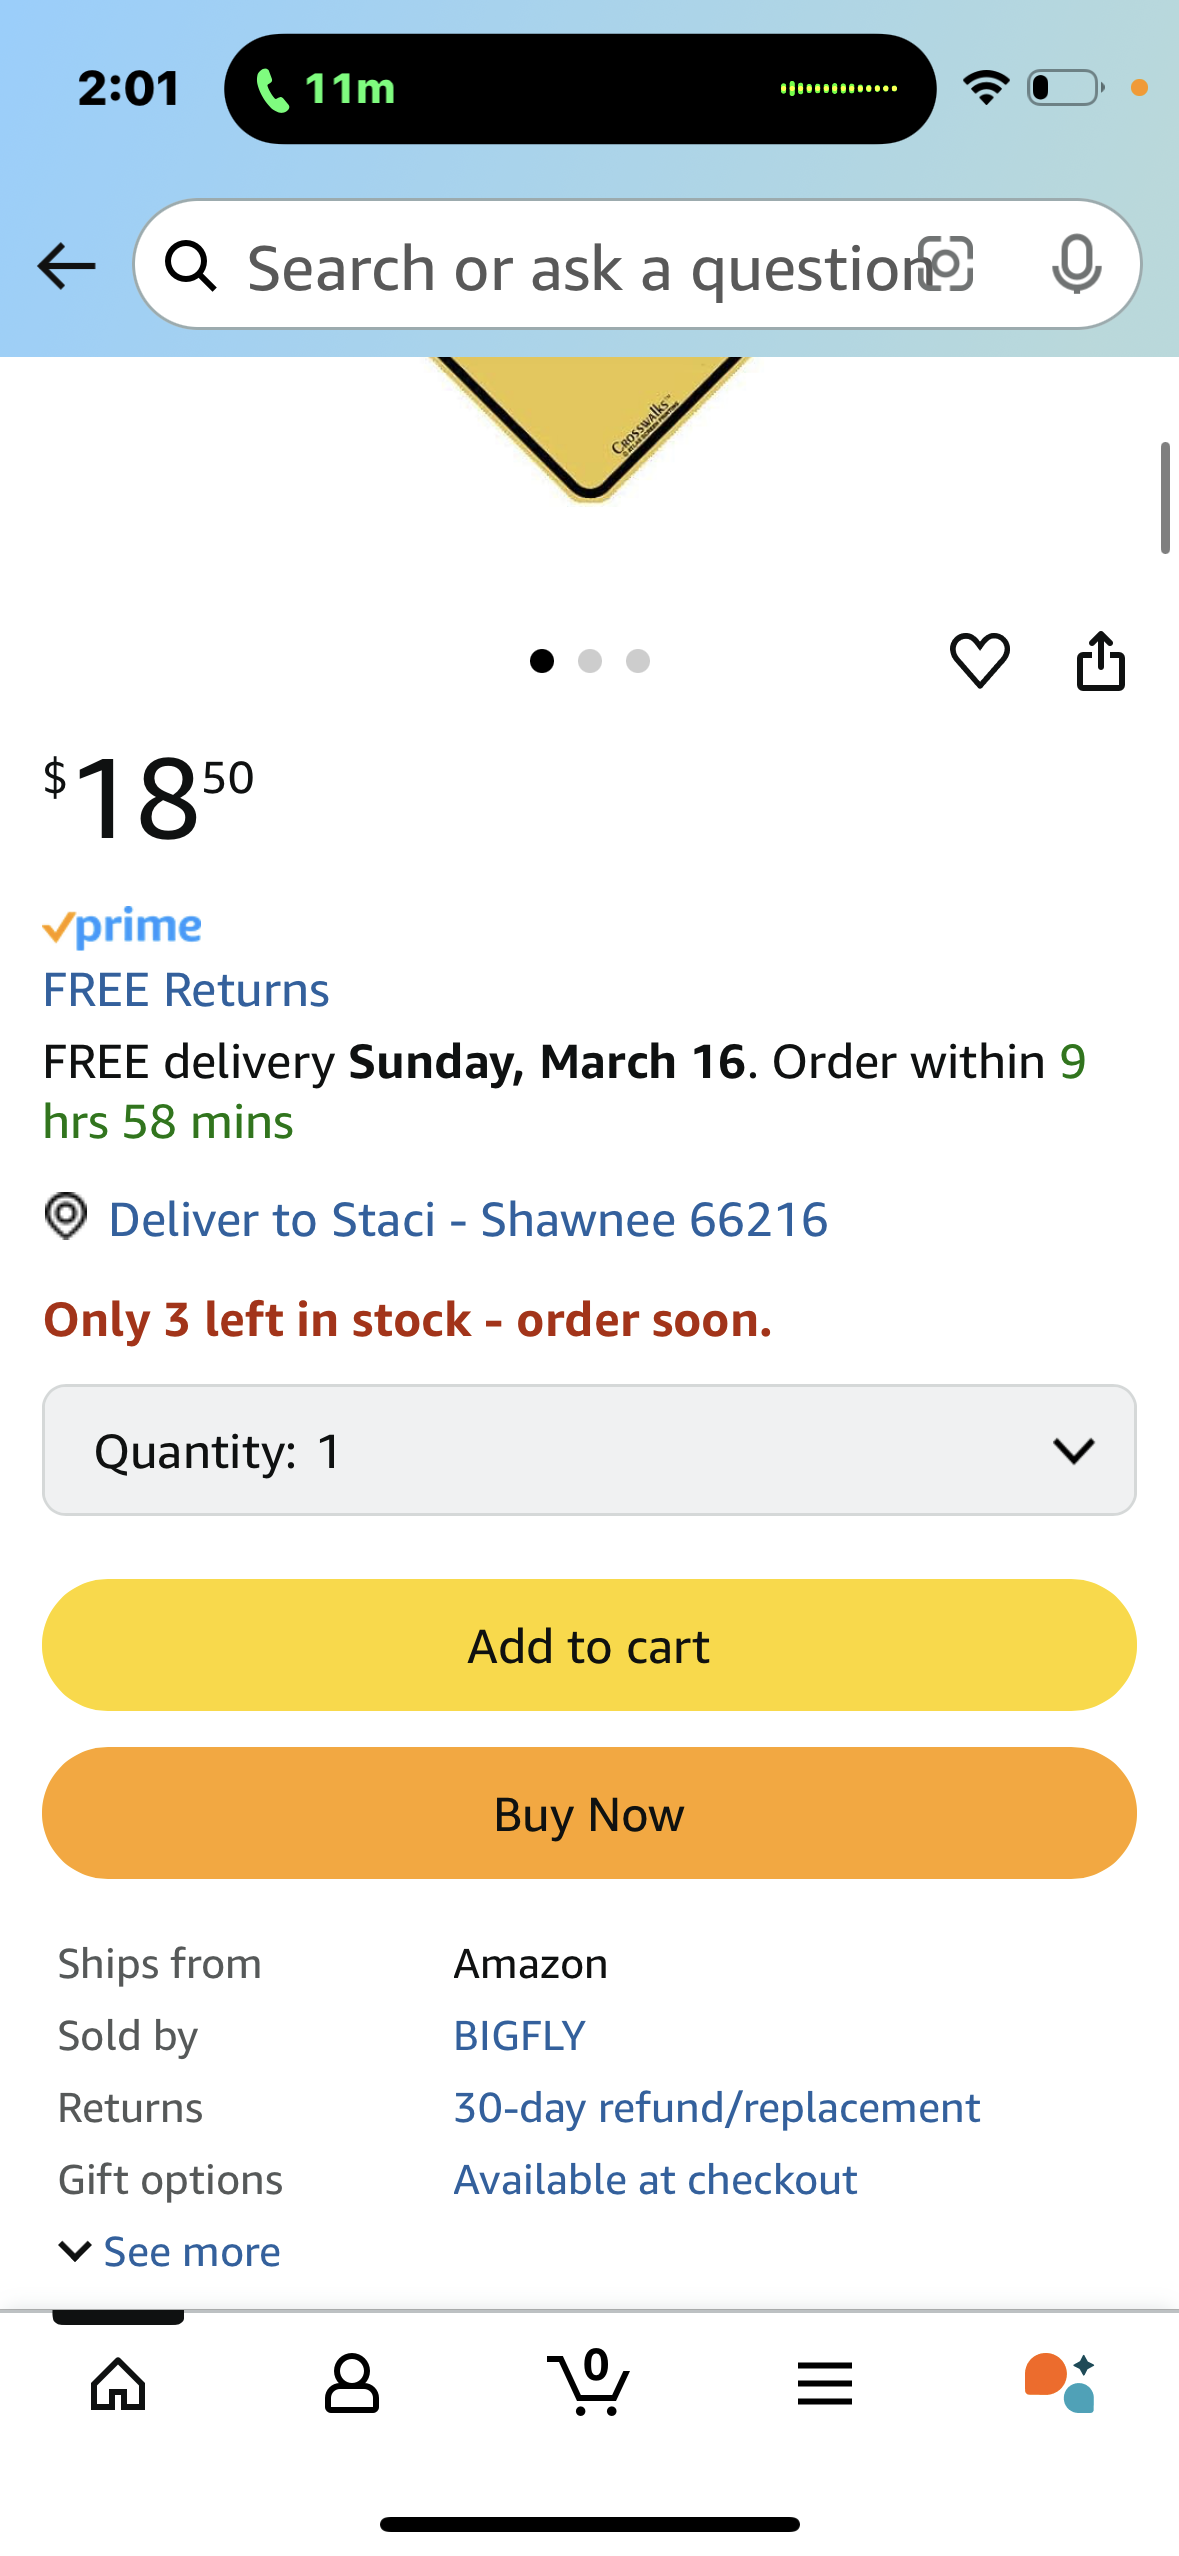Open the Rufus AI assistant icon
Viewport: 1179px width, 2556px height.
click(1060, 2384)
